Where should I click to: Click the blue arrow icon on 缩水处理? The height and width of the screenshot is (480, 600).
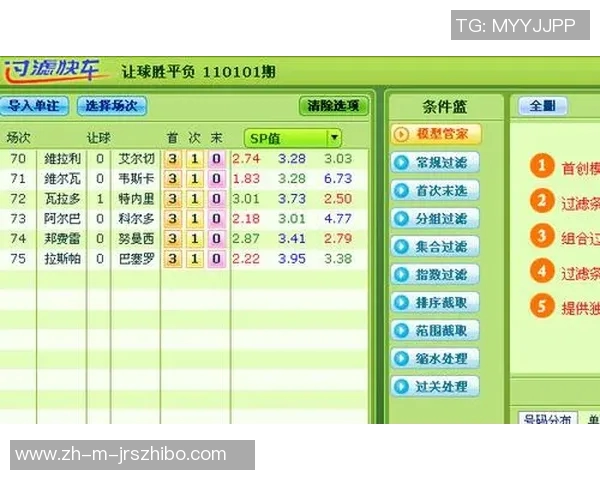tap(401, 359)
